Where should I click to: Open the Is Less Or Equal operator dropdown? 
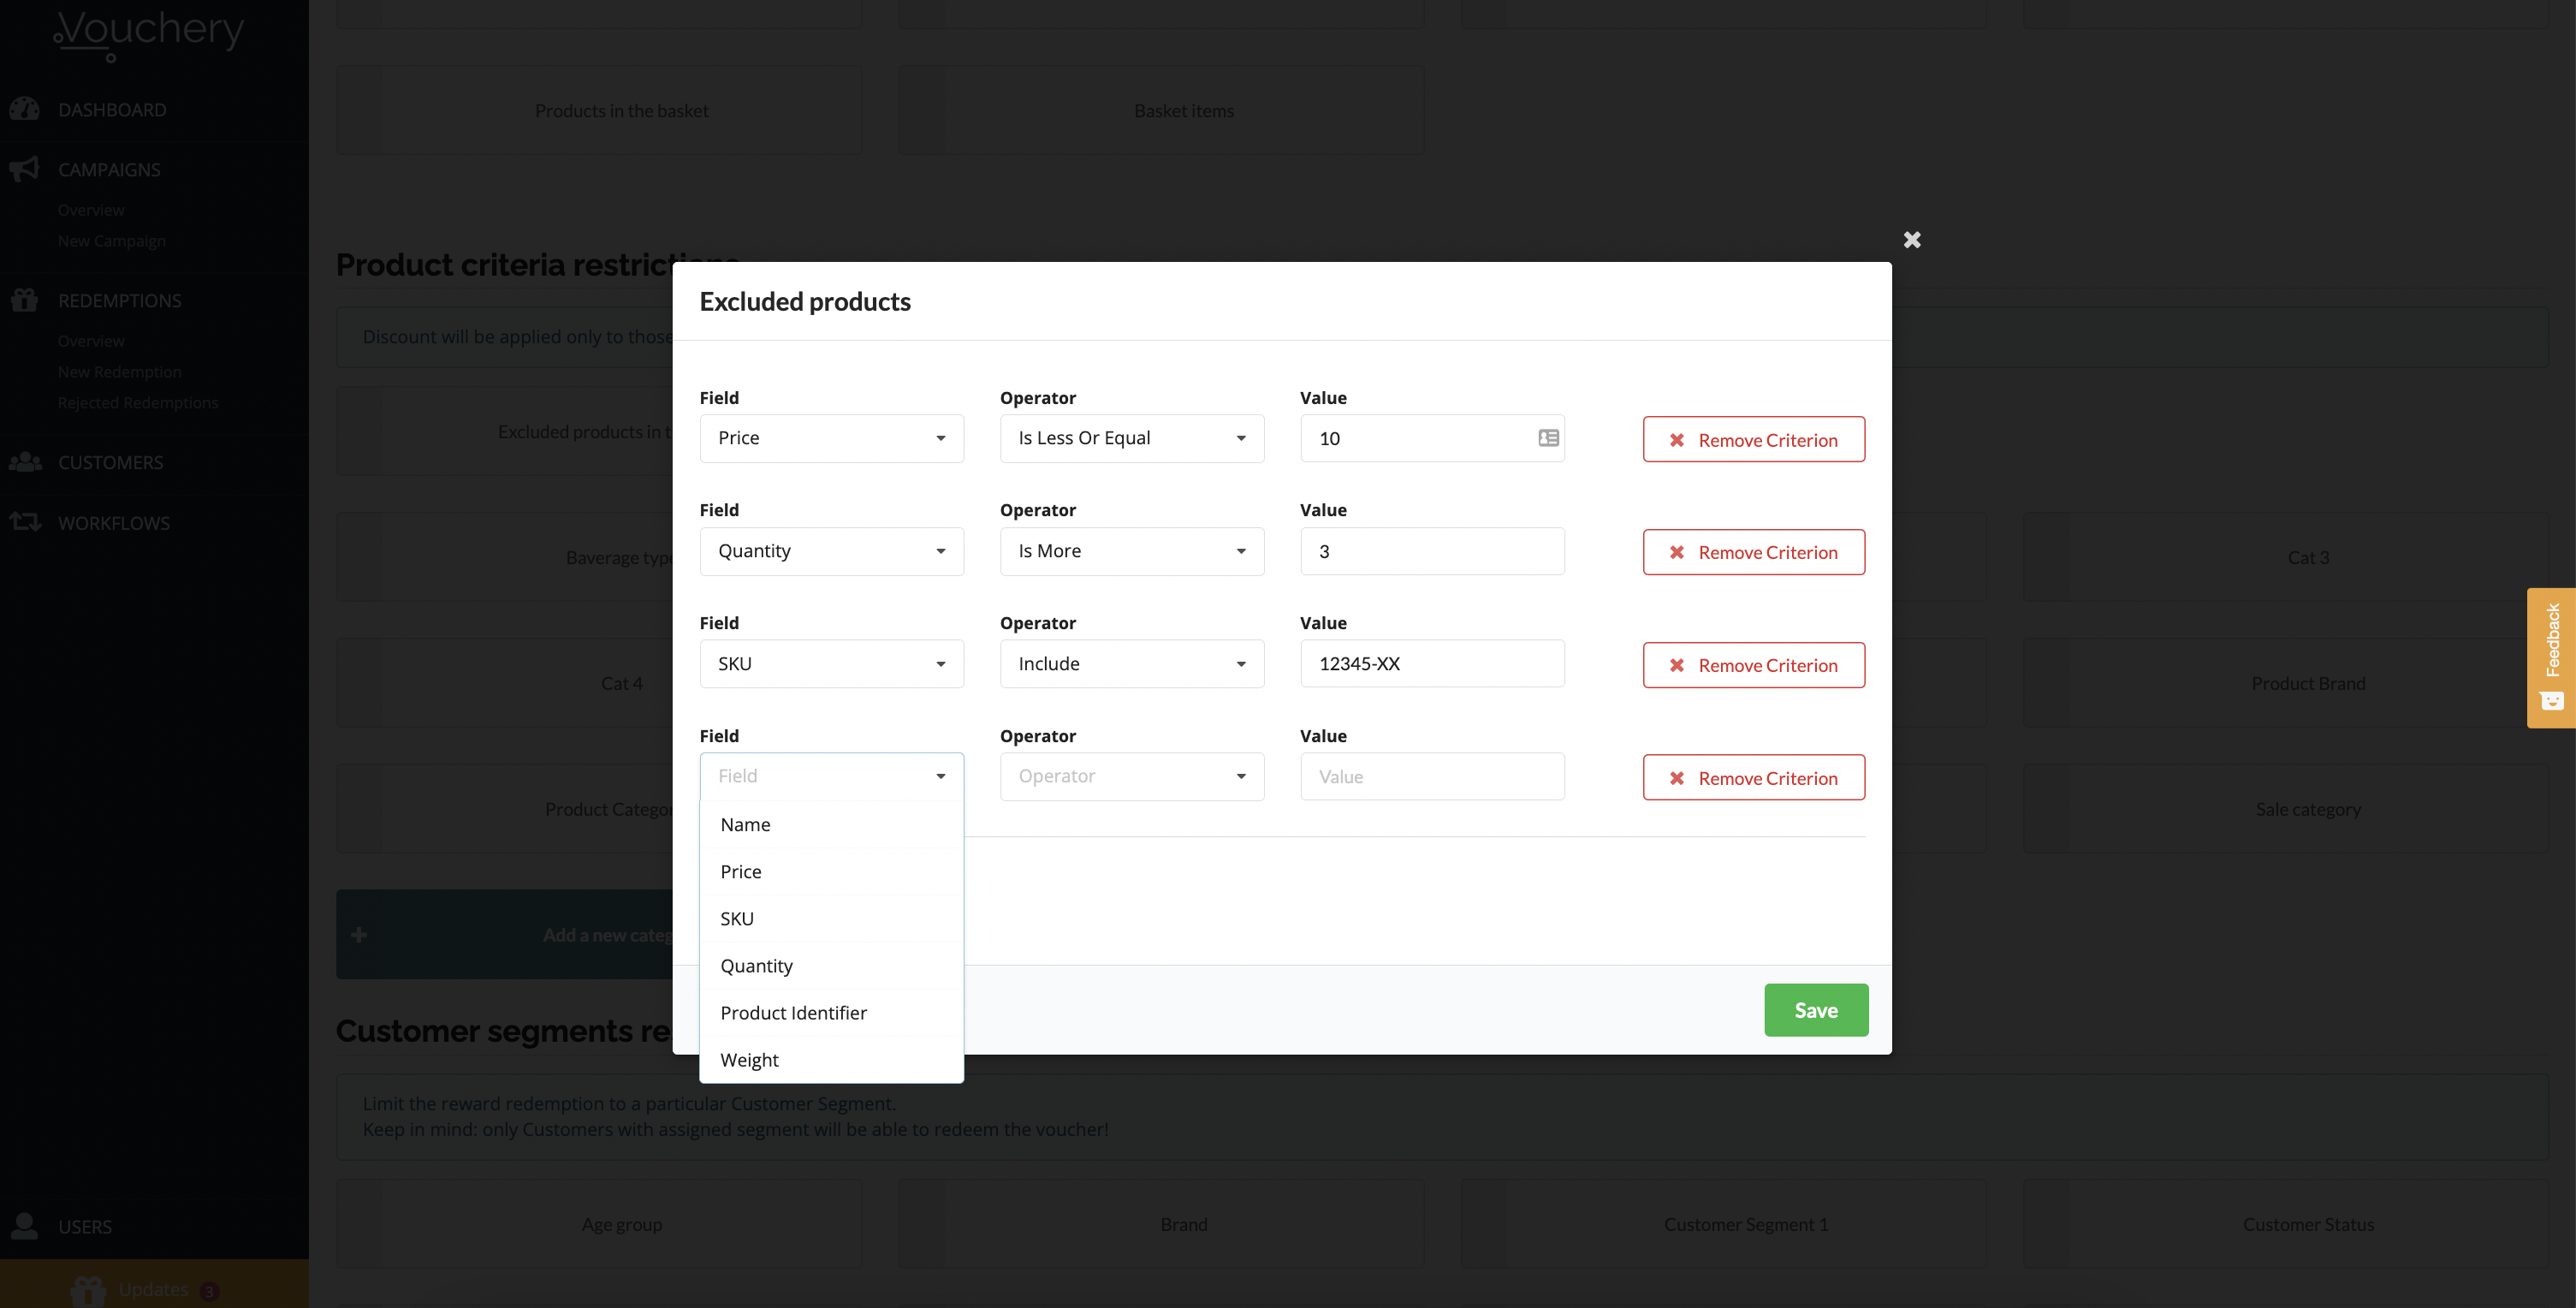(x=1131, y=438)
